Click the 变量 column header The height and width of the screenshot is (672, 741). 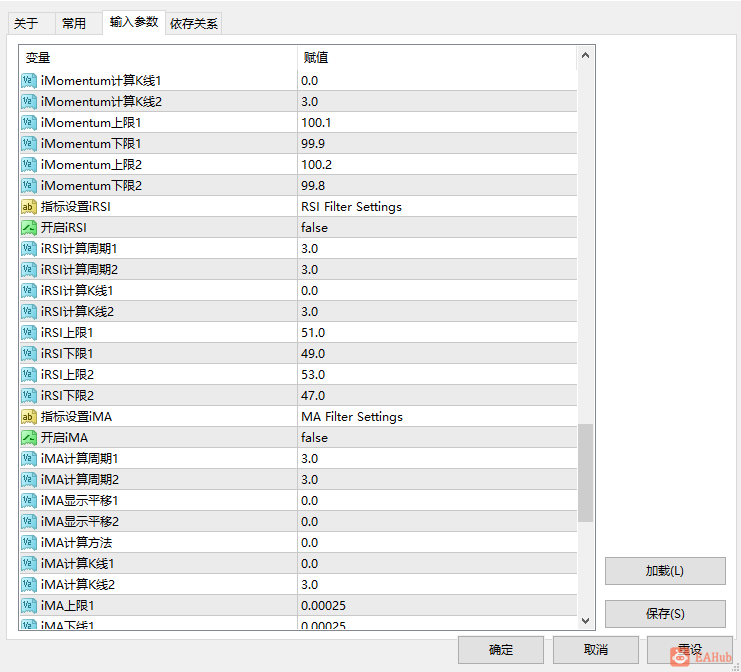(158, 58)
